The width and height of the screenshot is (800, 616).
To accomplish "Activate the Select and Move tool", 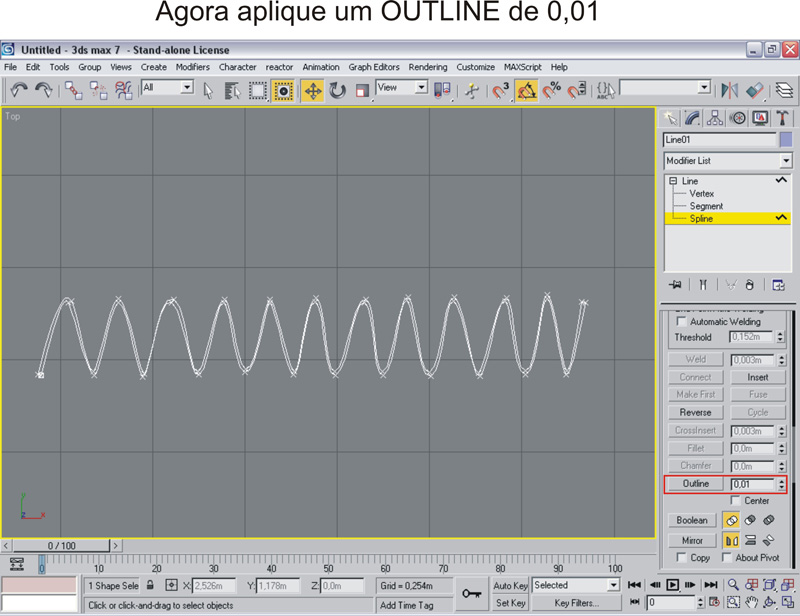I will (x=312, y=91).
